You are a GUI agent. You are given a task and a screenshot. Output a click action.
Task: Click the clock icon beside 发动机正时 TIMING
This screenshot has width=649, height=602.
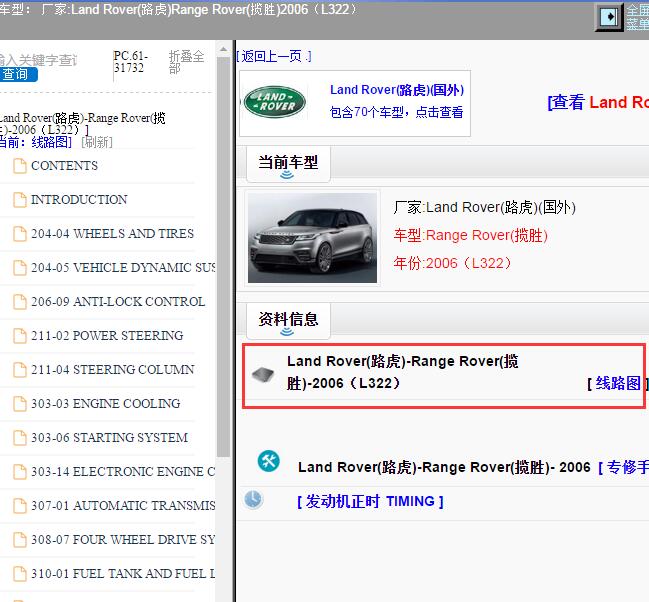pyautogui.click(x=253, y=499)
